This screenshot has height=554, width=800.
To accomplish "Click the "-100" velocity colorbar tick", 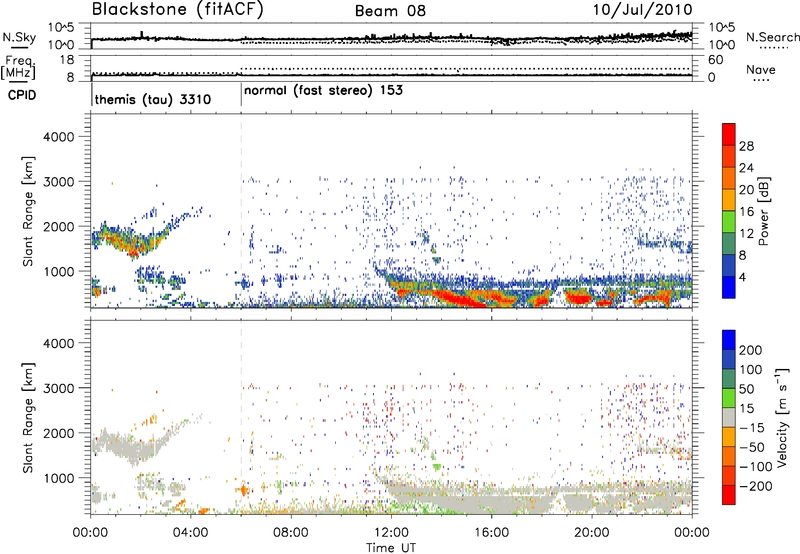I will pyautogui.click(x=755, y=467).
